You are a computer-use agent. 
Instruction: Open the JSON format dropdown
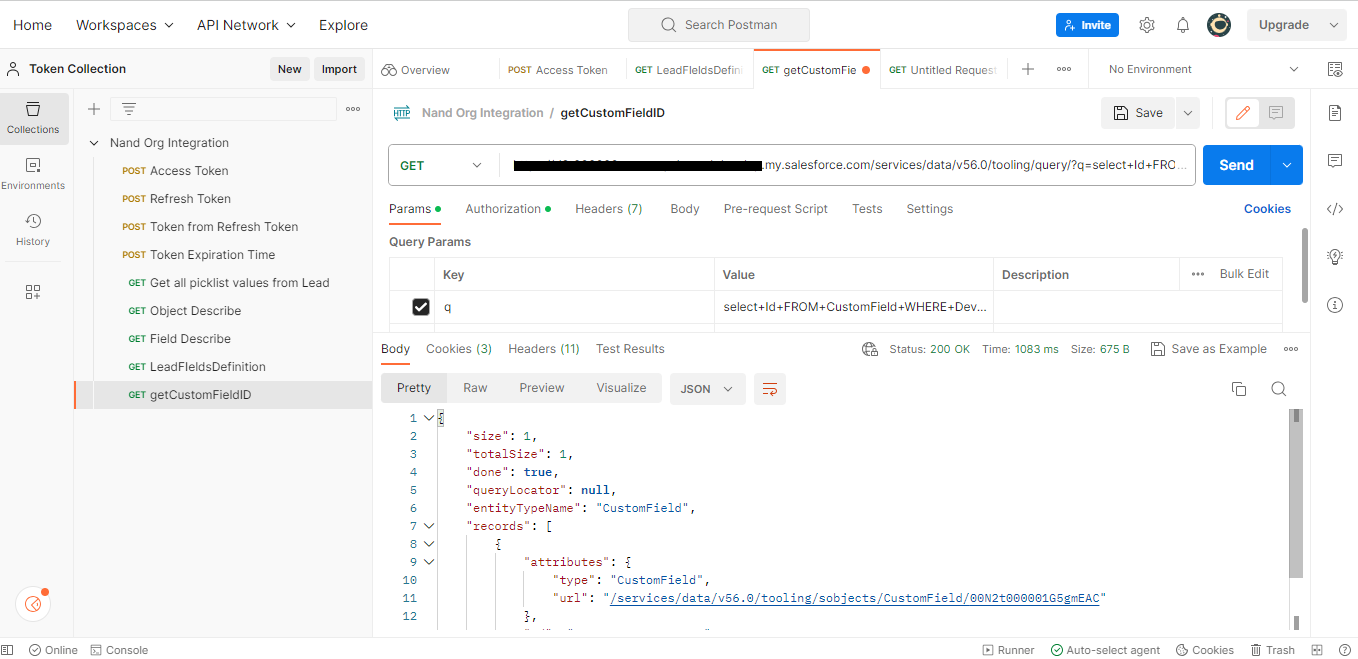(x=708, y=389)
